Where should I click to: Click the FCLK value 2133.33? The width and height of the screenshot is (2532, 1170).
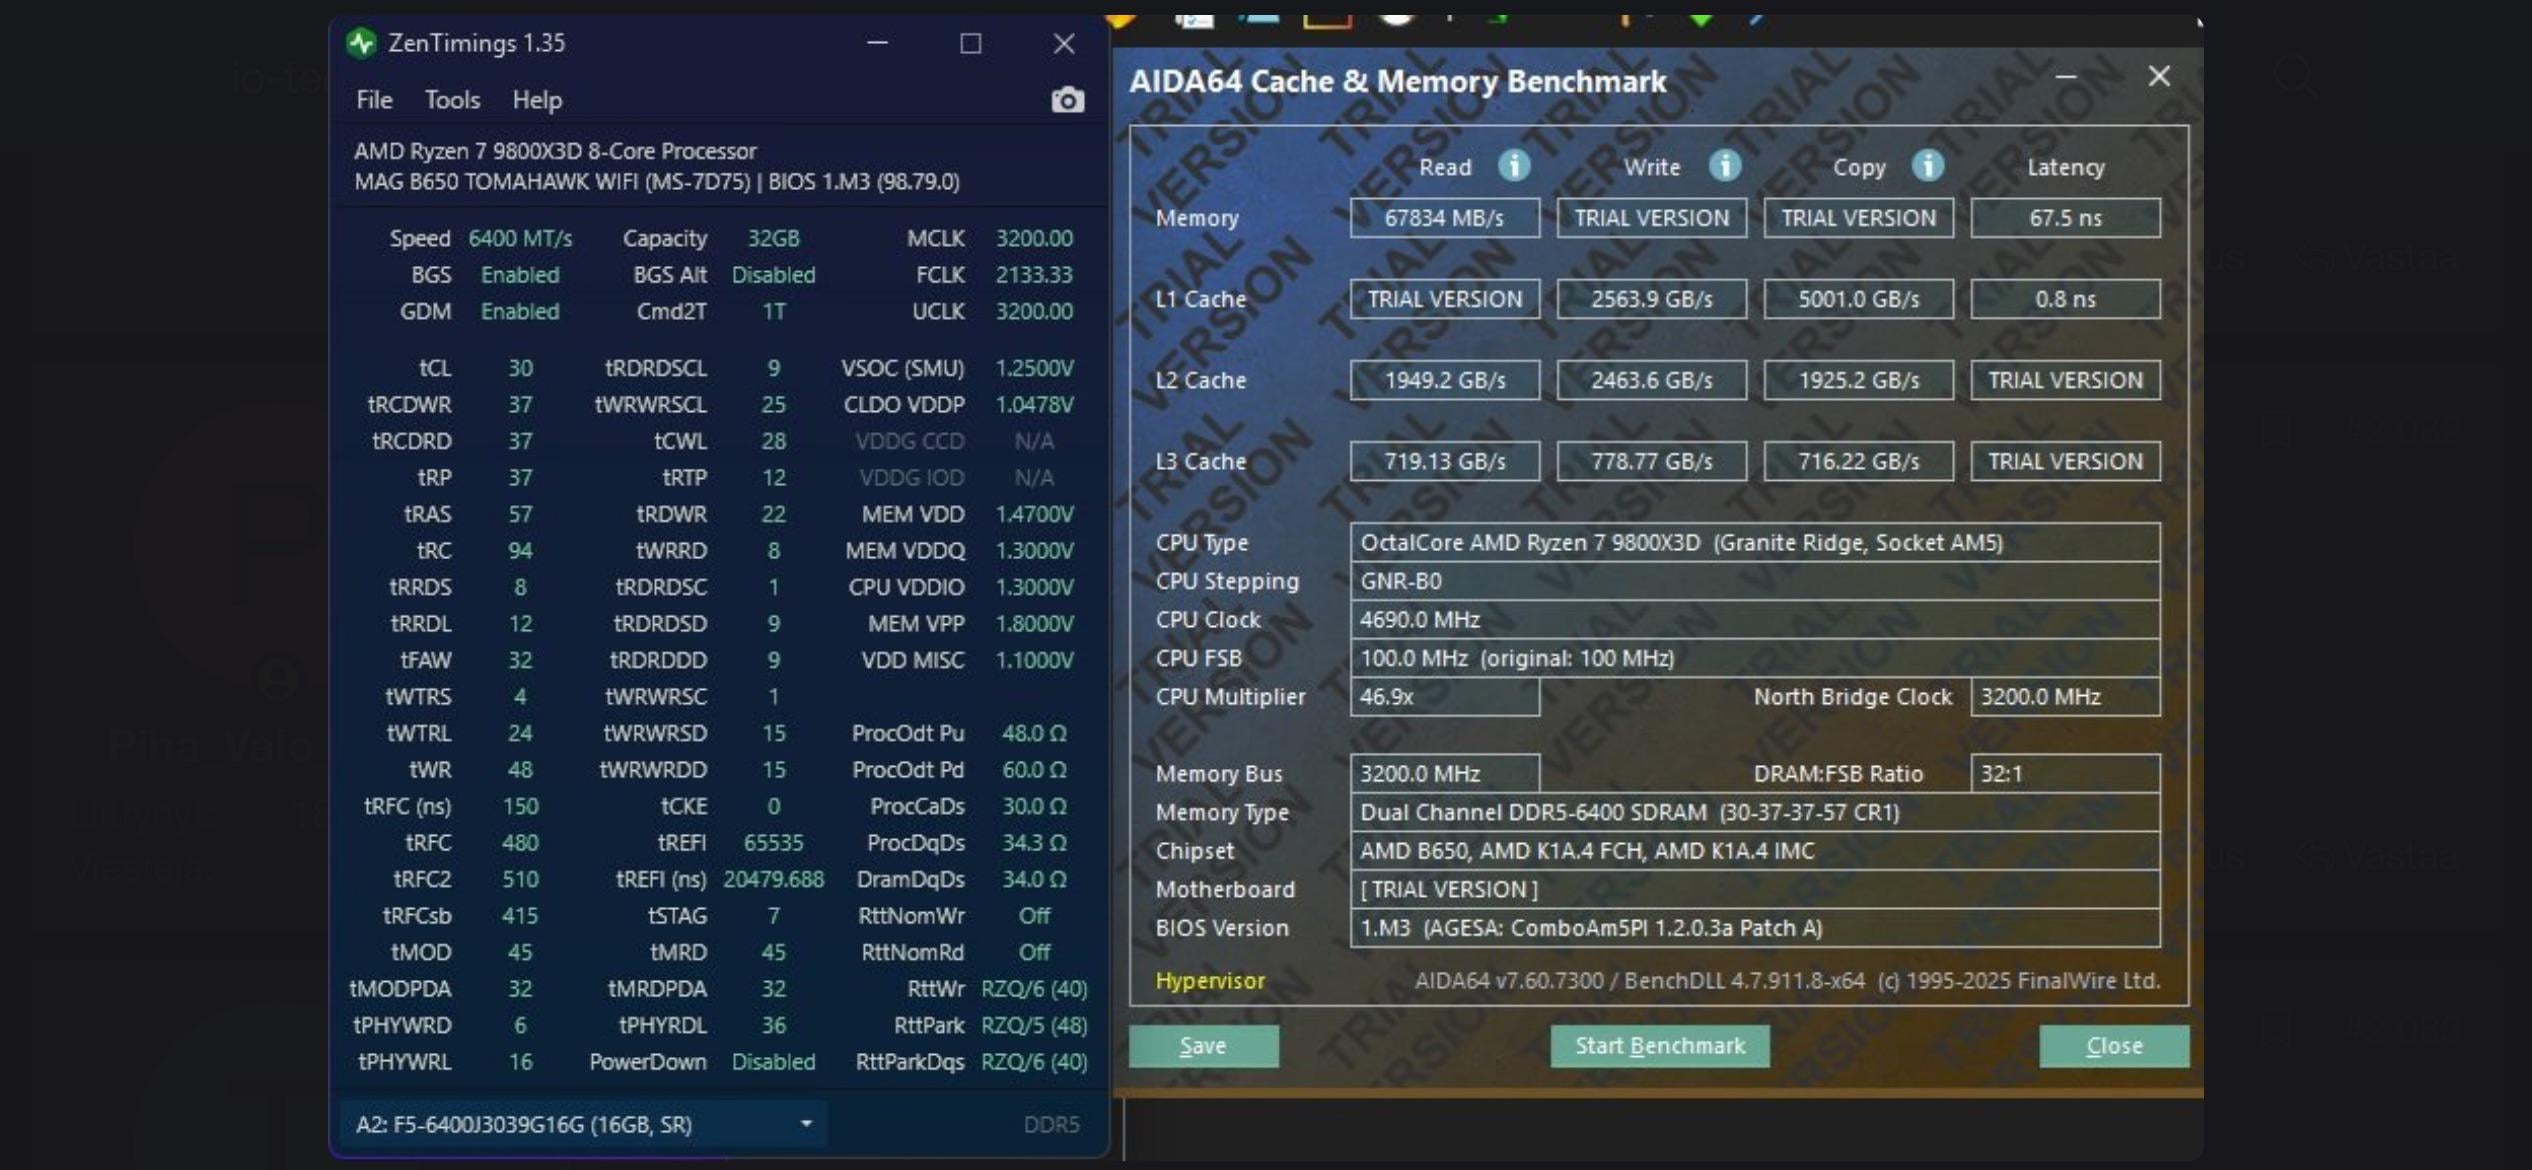(1034, 275)
